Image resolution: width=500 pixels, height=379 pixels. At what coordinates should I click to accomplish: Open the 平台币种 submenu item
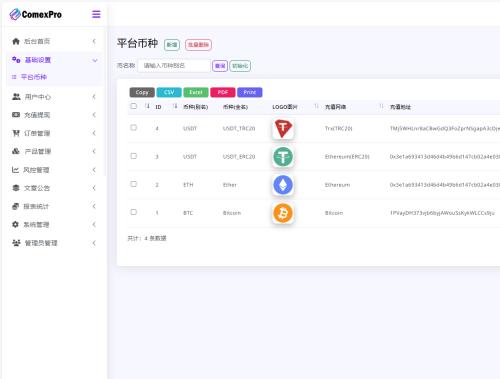pos(34,77)
